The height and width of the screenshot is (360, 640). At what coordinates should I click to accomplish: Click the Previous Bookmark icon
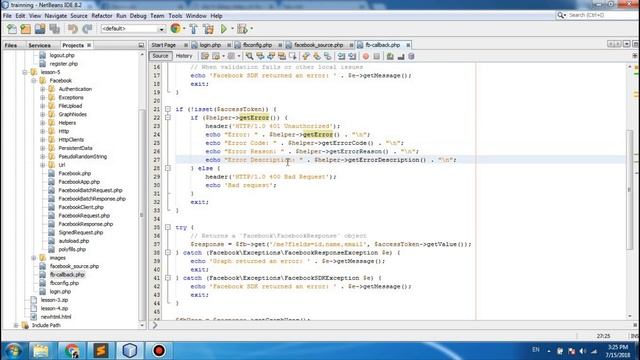pos(306,56)
